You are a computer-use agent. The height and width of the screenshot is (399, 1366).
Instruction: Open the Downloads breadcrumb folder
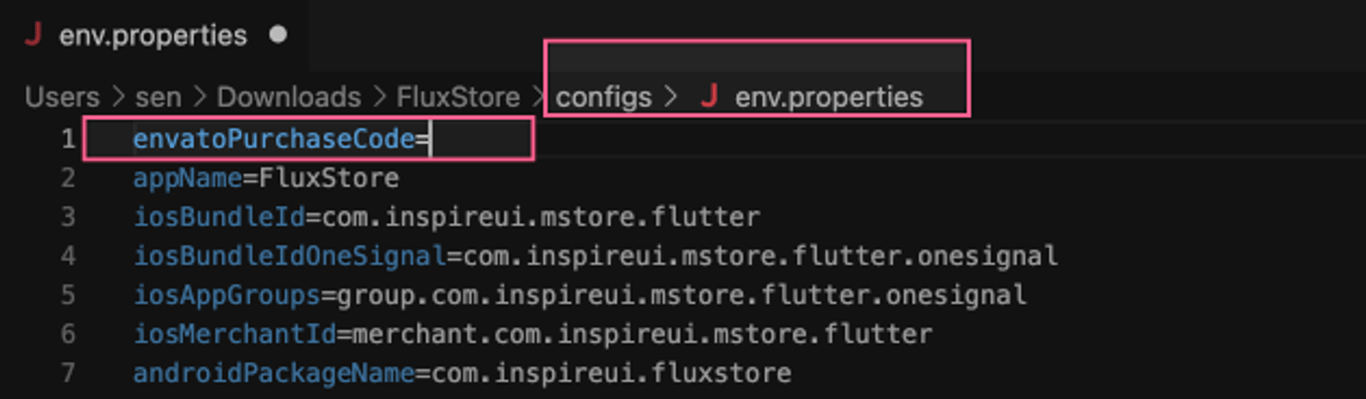[x=289, y=97]
